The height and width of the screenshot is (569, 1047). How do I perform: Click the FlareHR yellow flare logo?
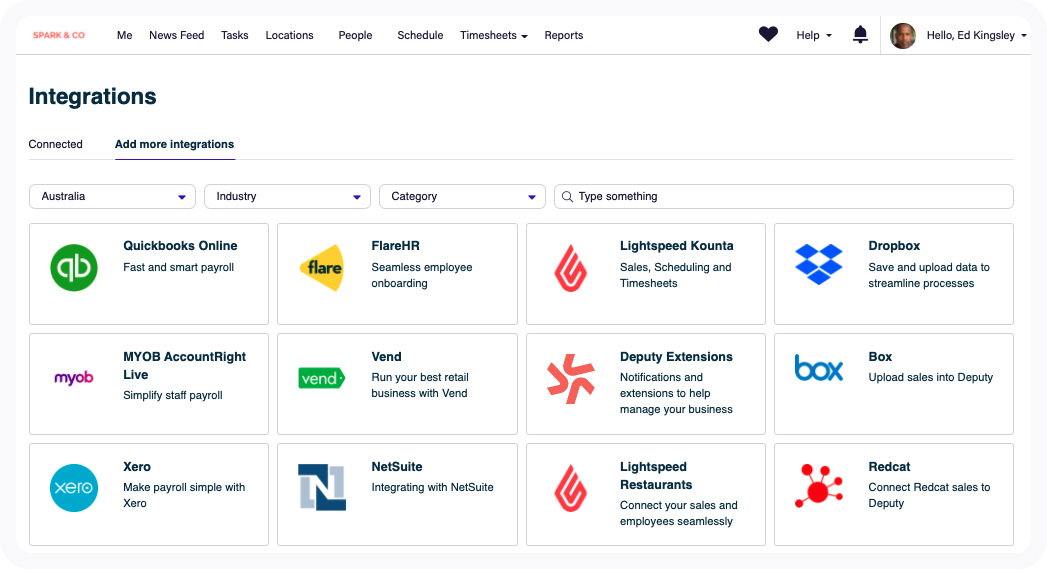(322, 268)
